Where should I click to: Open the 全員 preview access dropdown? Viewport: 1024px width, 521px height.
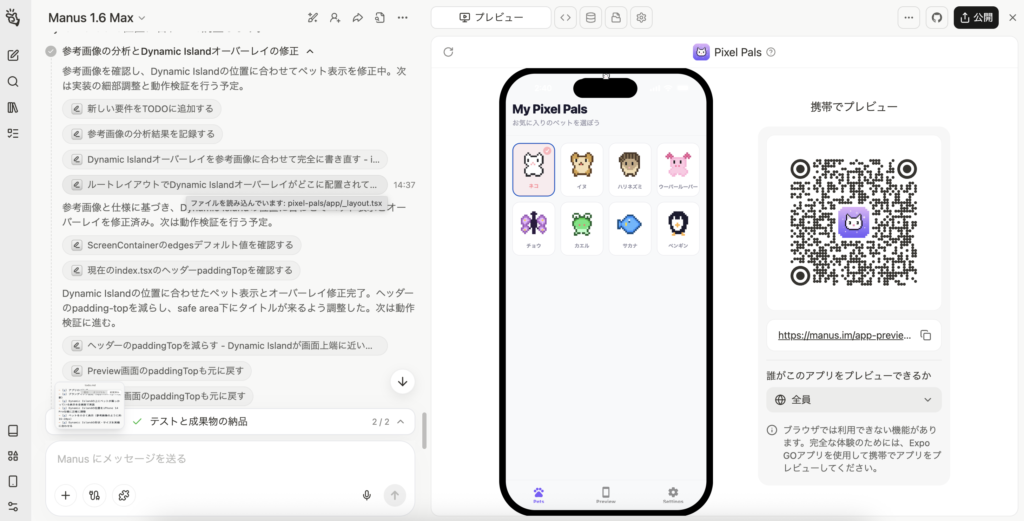(854, 400)
